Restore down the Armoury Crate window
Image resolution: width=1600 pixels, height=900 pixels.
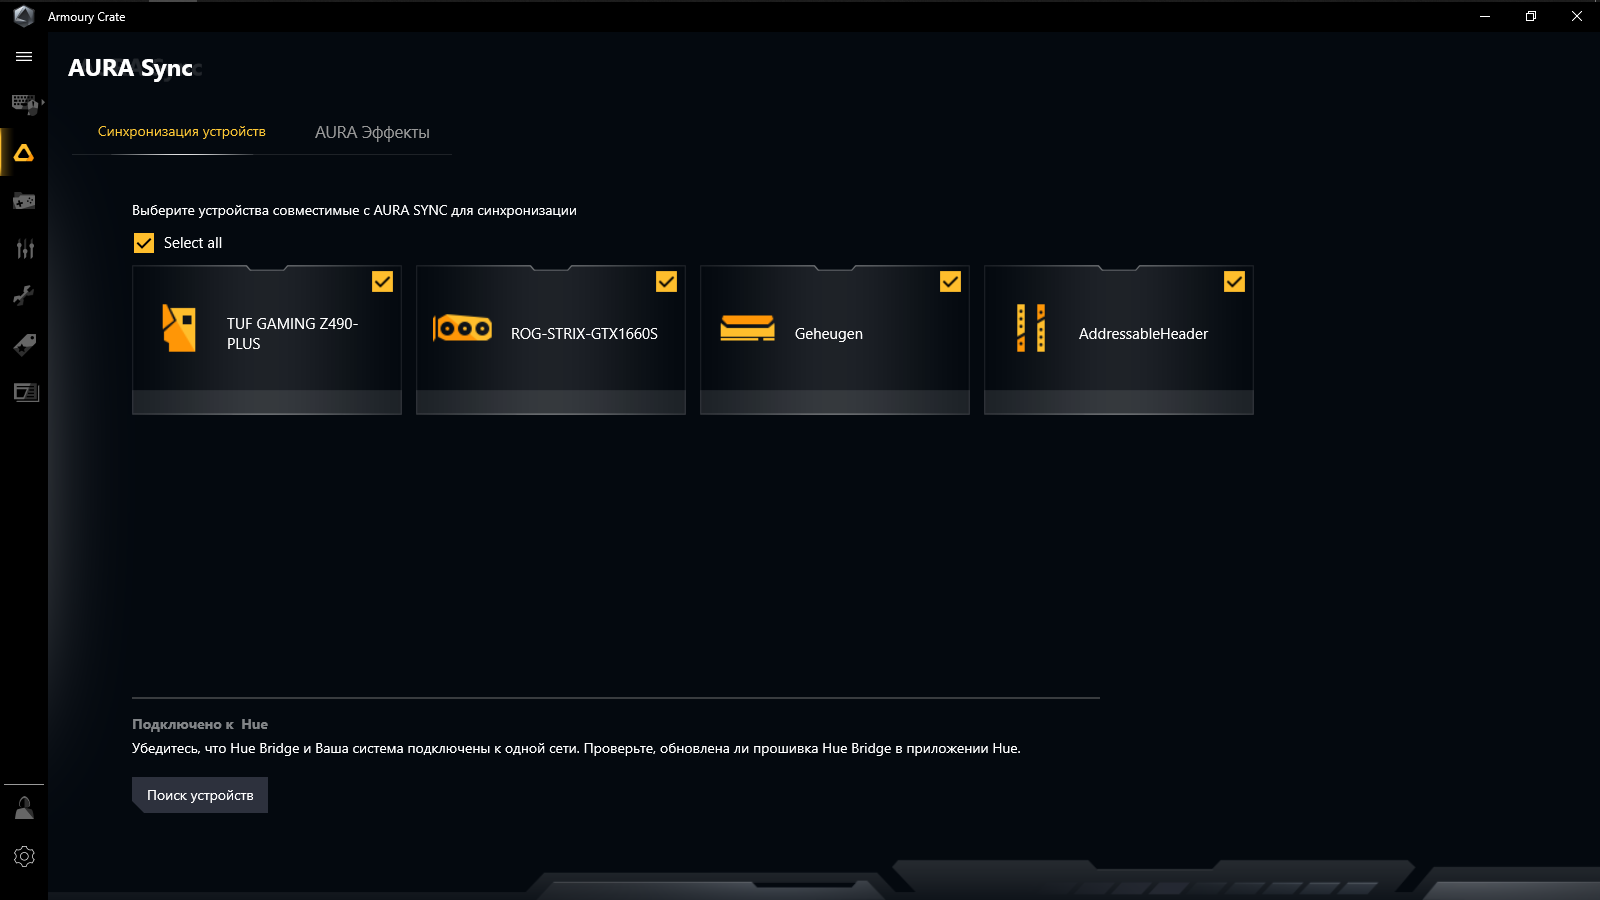1531,16
